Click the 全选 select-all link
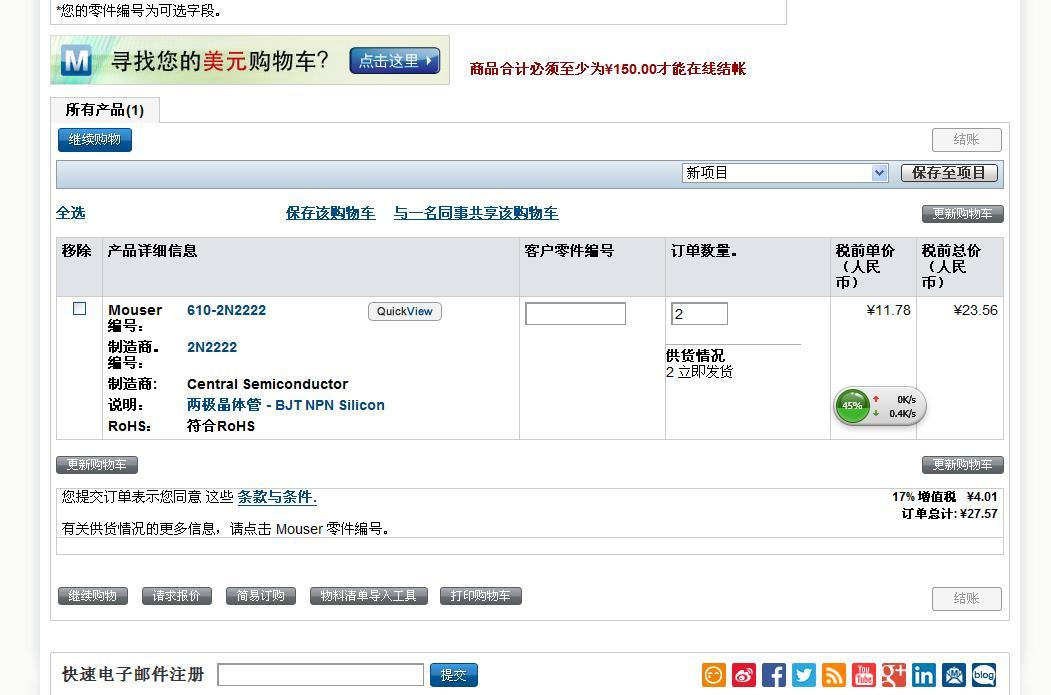This screenshot has width=1051, height=695. 70,213
